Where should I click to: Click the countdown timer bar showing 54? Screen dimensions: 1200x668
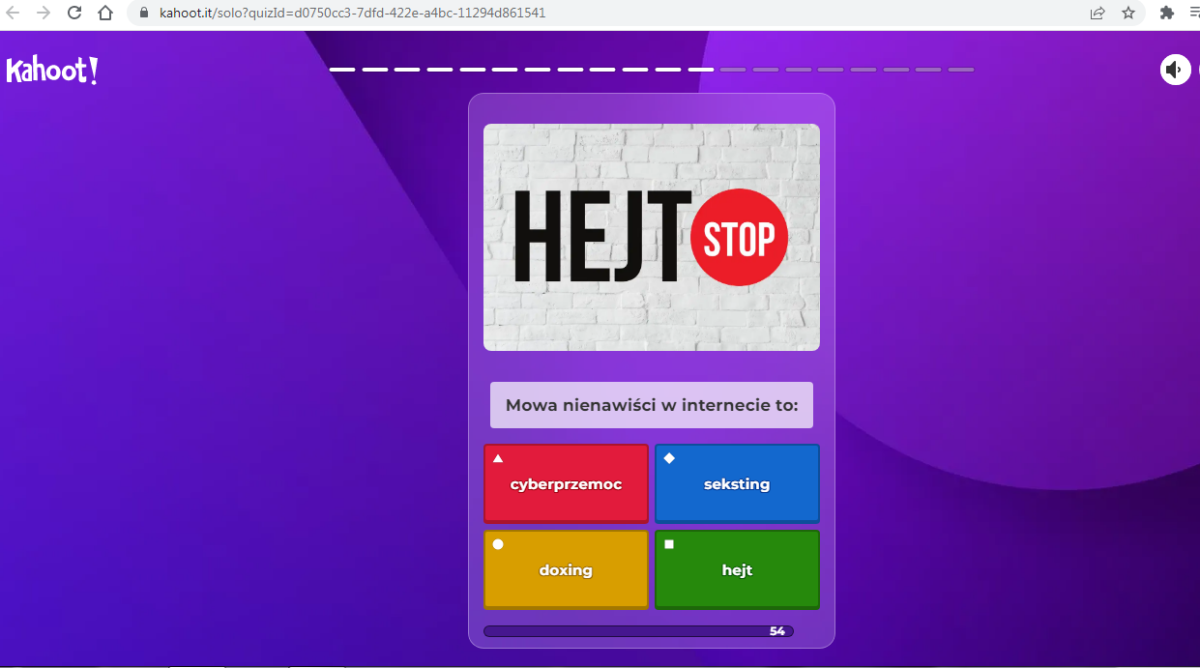pyautogui.click(x=638, y=631)
